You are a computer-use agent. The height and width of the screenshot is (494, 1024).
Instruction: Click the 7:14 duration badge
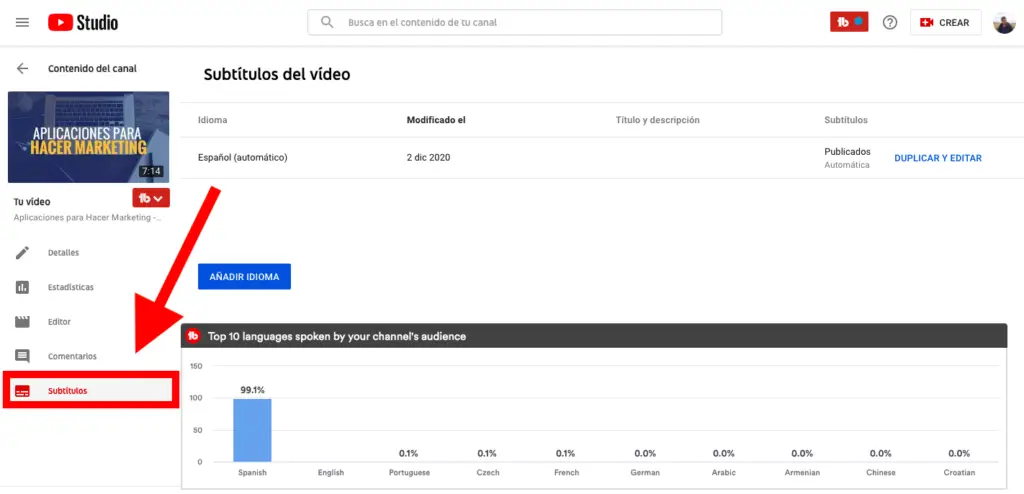151,171
